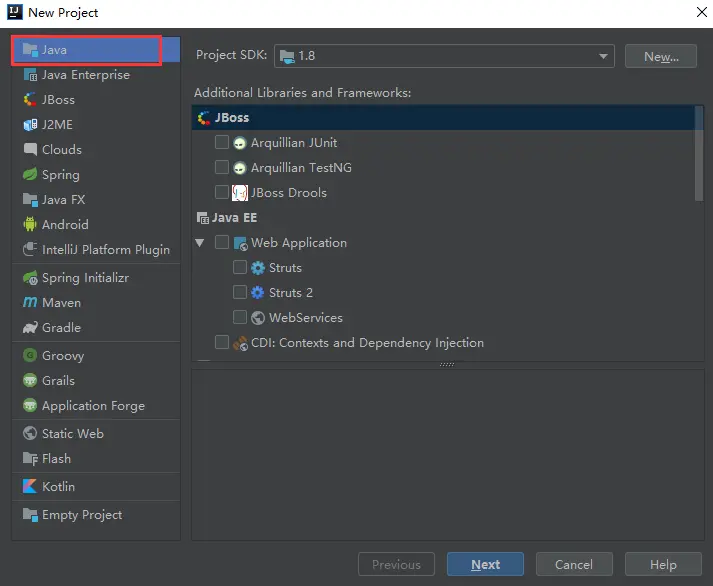
Task: Click the Java folder icon in sidebar
Action: coord(30,50)
